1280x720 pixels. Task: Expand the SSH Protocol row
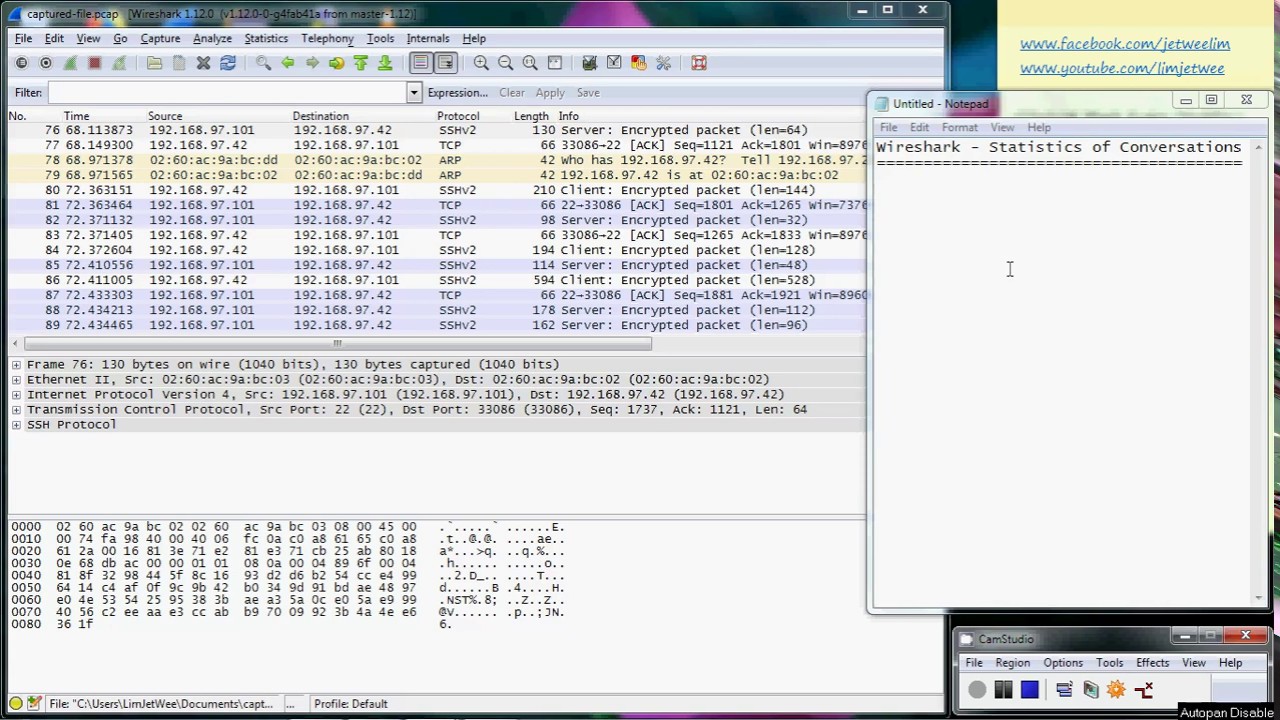point(16,425)
